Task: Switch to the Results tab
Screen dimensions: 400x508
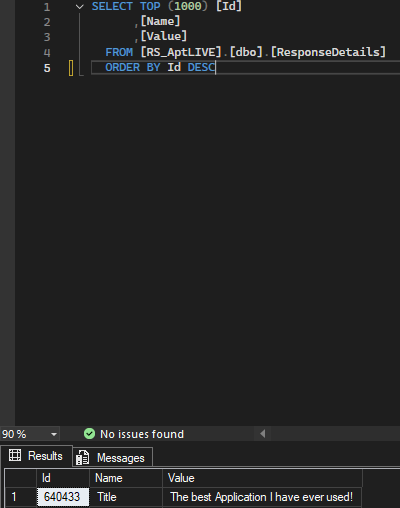Action: (36, 456)
